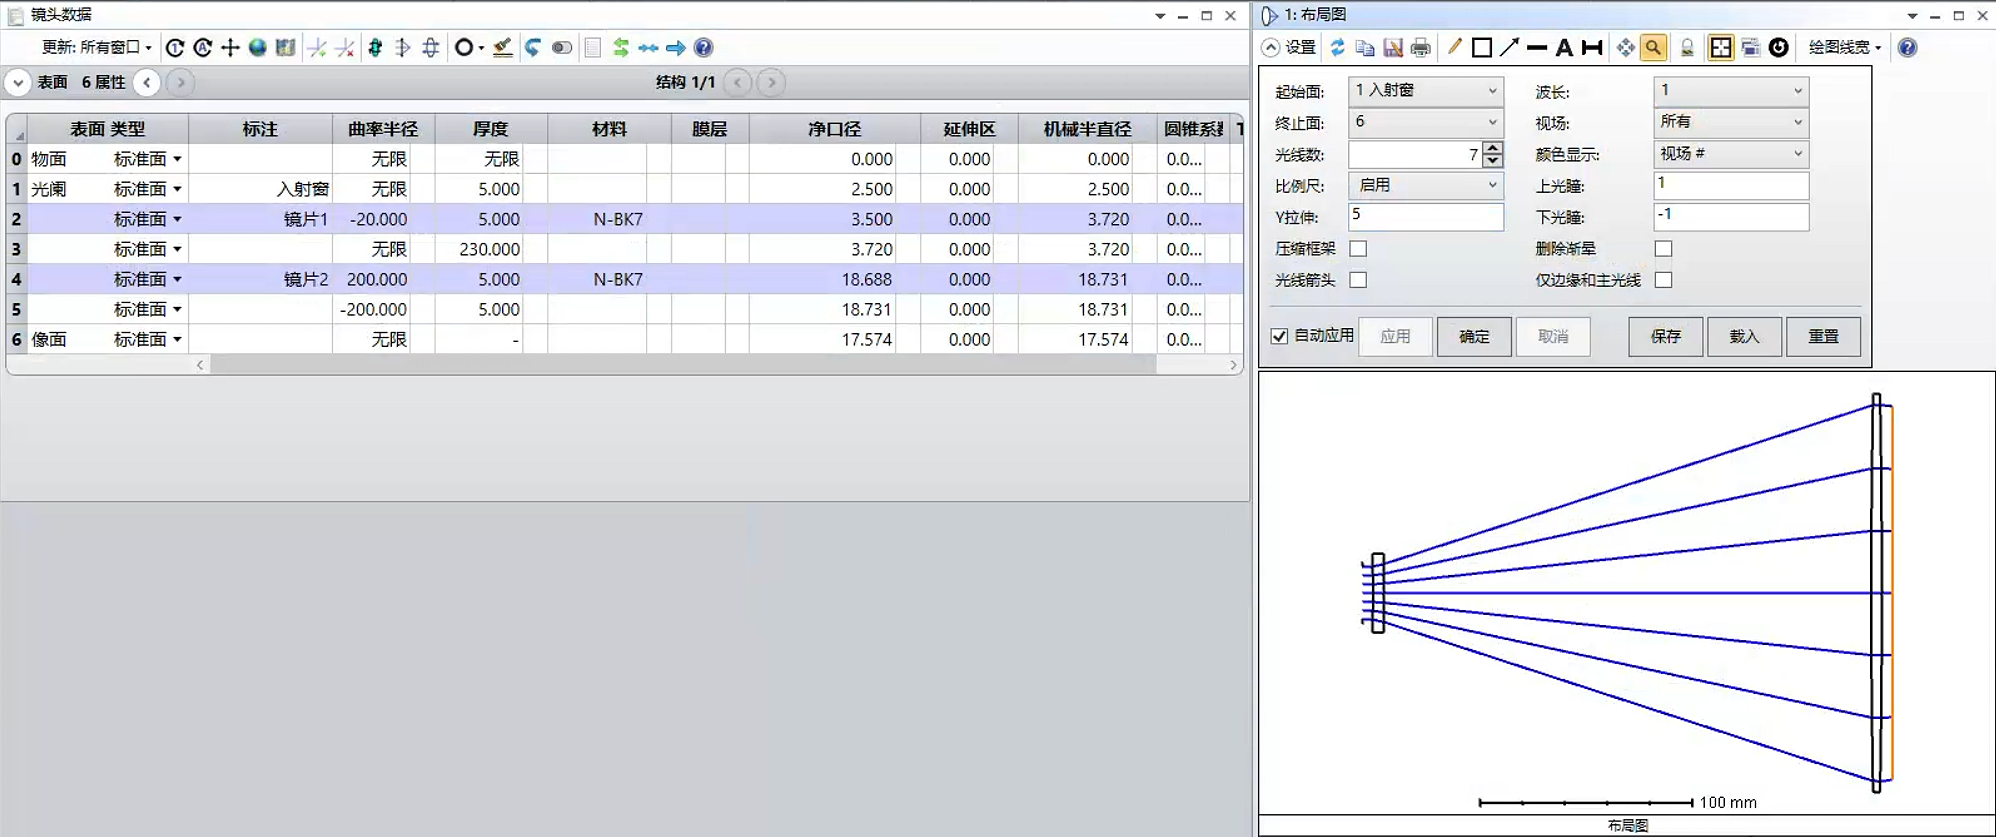
Task: Open the 比例尺 dropdown showing 启用
Action: point(1425,185)
